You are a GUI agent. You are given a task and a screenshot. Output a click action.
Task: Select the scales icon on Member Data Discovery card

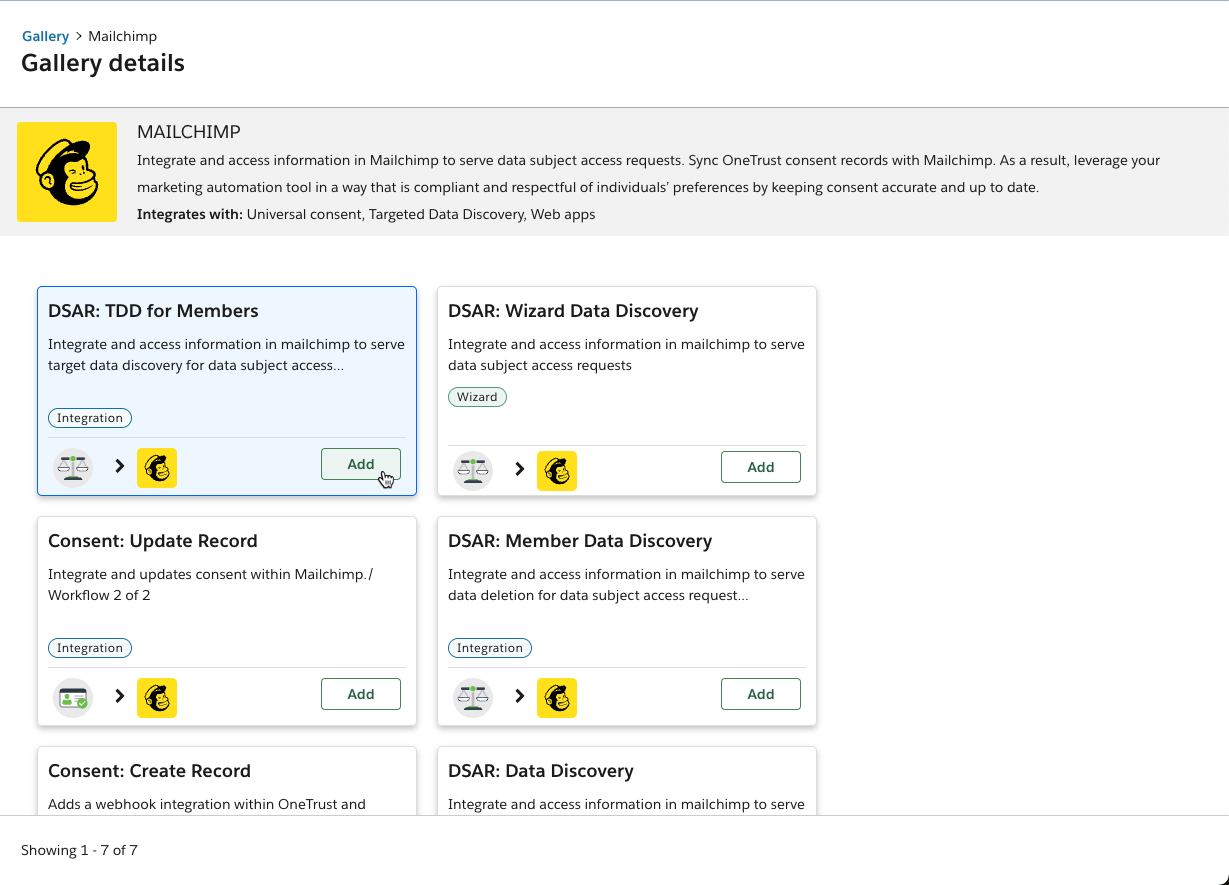(472, 697)
